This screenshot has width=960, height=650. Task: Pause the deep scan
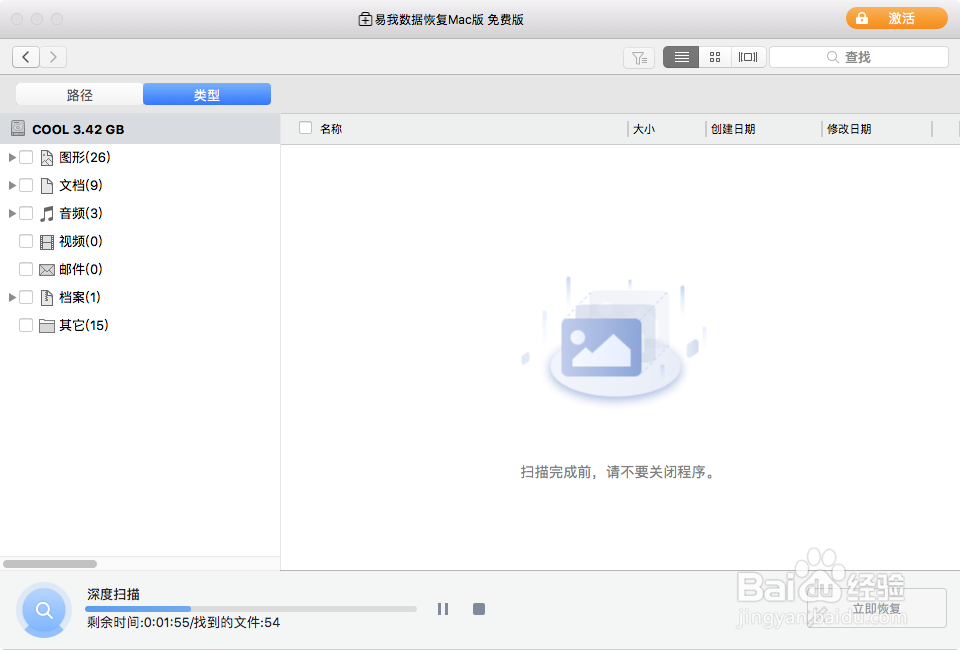pos(443,608)
